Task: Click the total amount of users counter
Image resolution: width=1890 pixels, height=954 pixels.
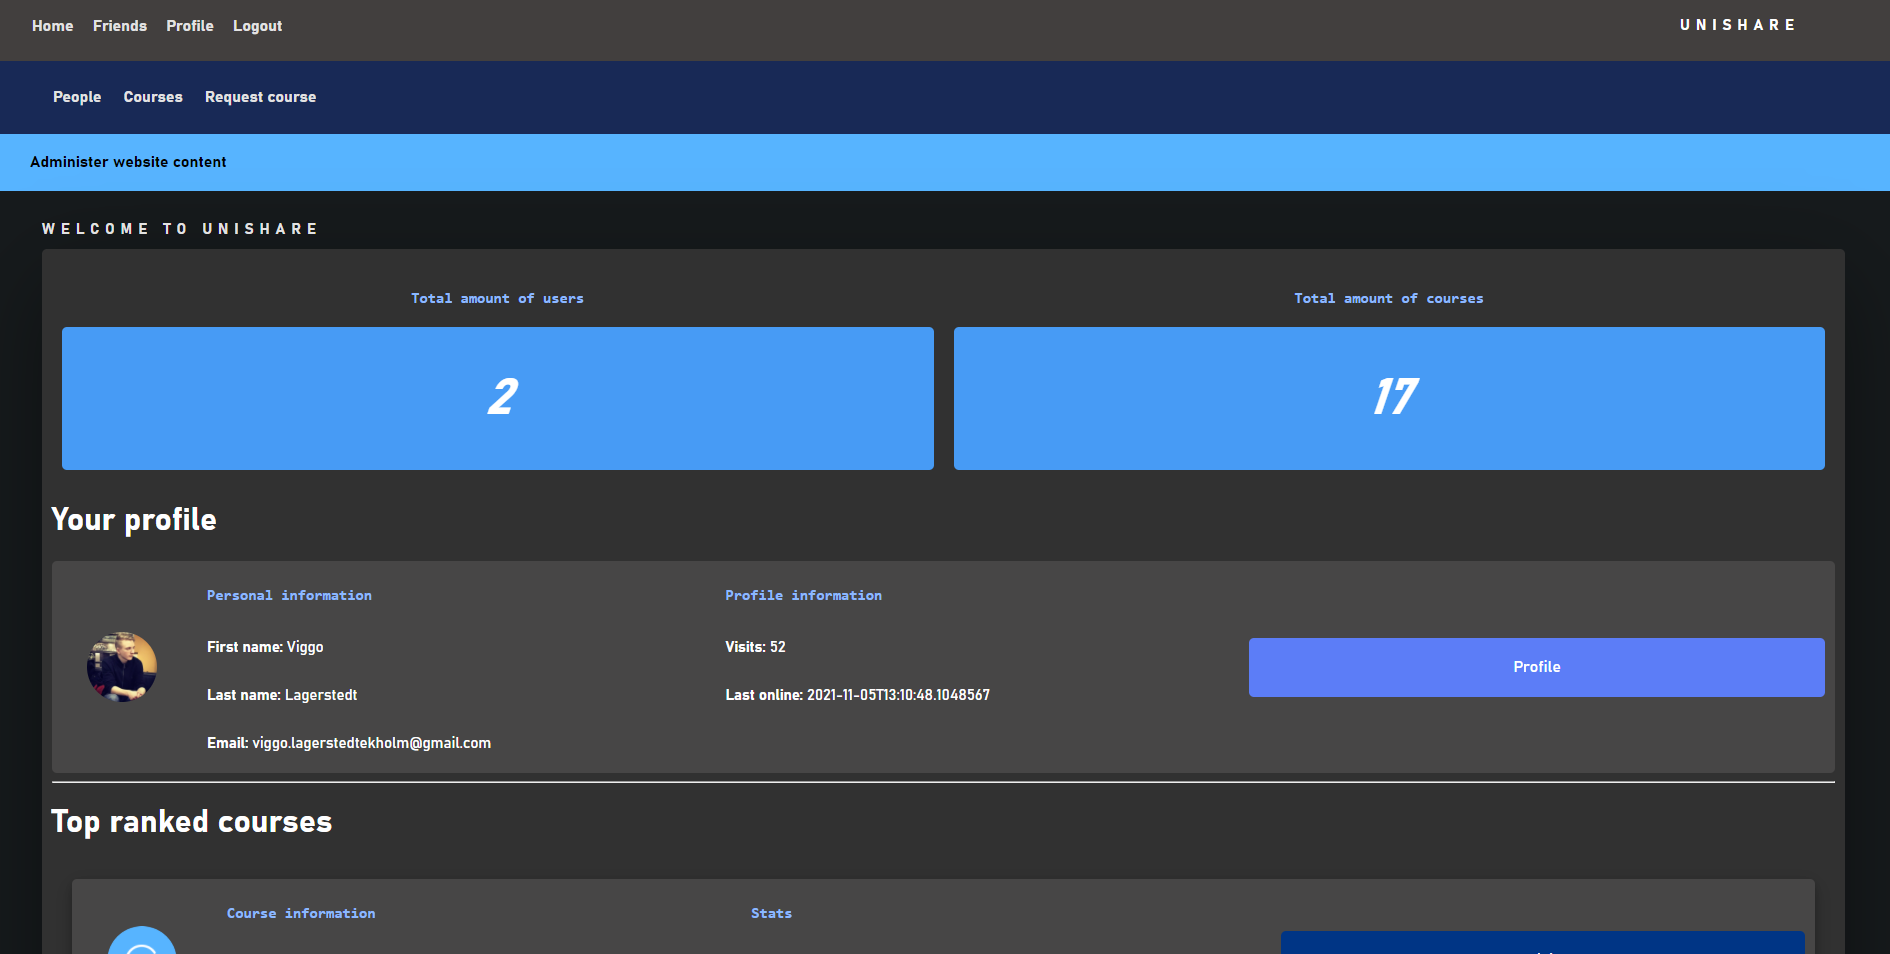Action: pyautogui.click(x=497, y=398)
